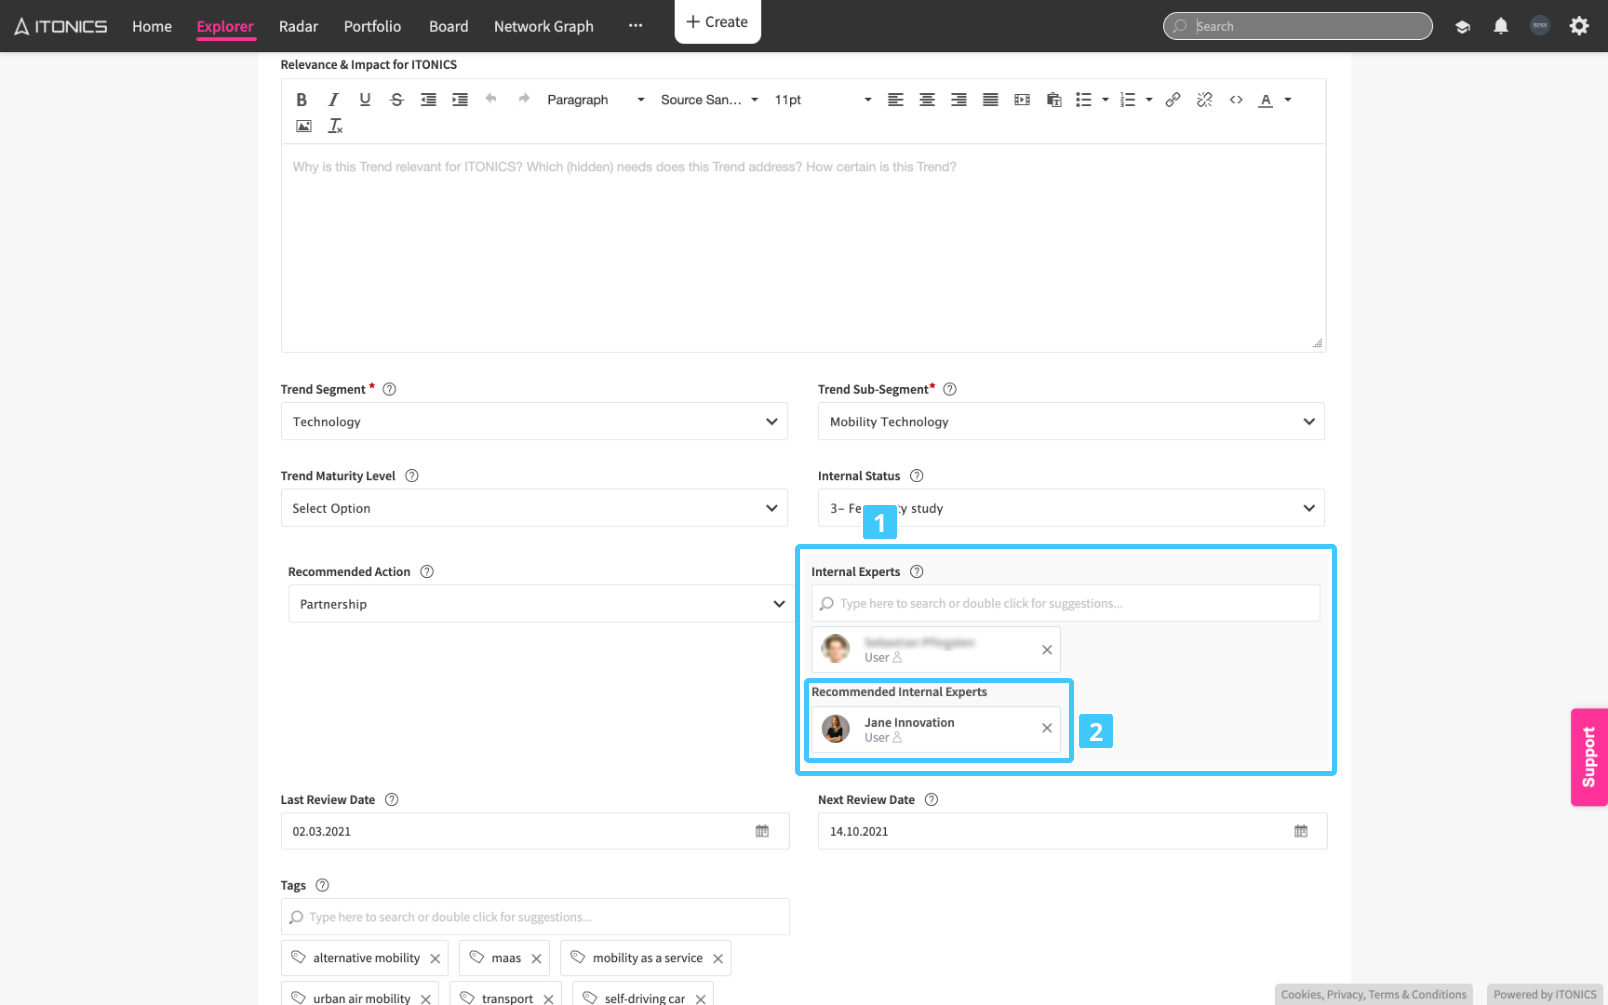Open the Paragraph style dropdown
Image resolution: width=1608 pixels, height=1005 pixels.
tap(595, 100)
